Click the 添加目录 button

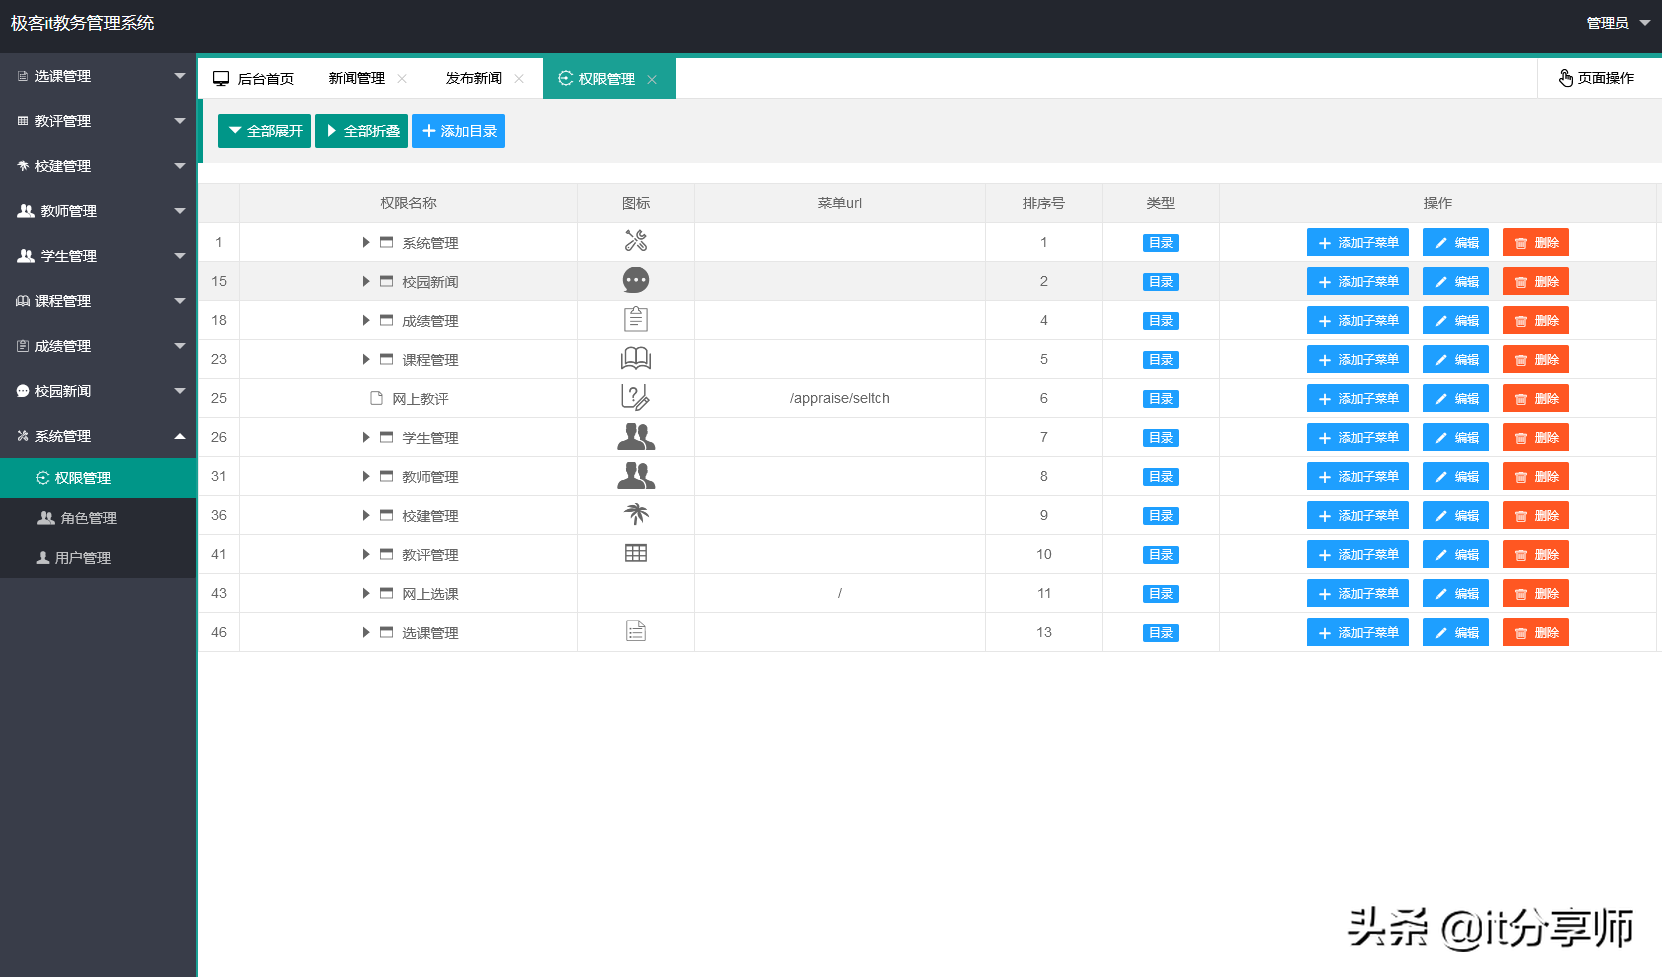(x=458, y=130)
